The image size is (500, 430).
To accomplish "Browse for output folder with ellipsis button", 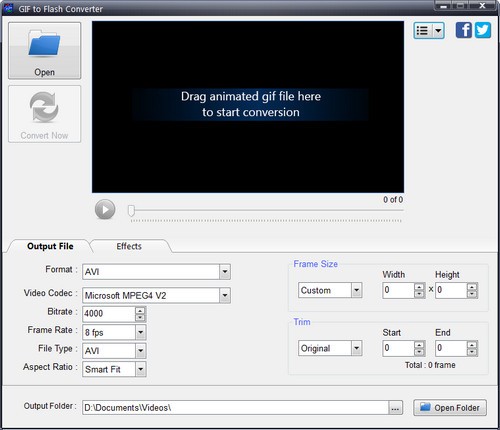I will [x=395, y=408].
